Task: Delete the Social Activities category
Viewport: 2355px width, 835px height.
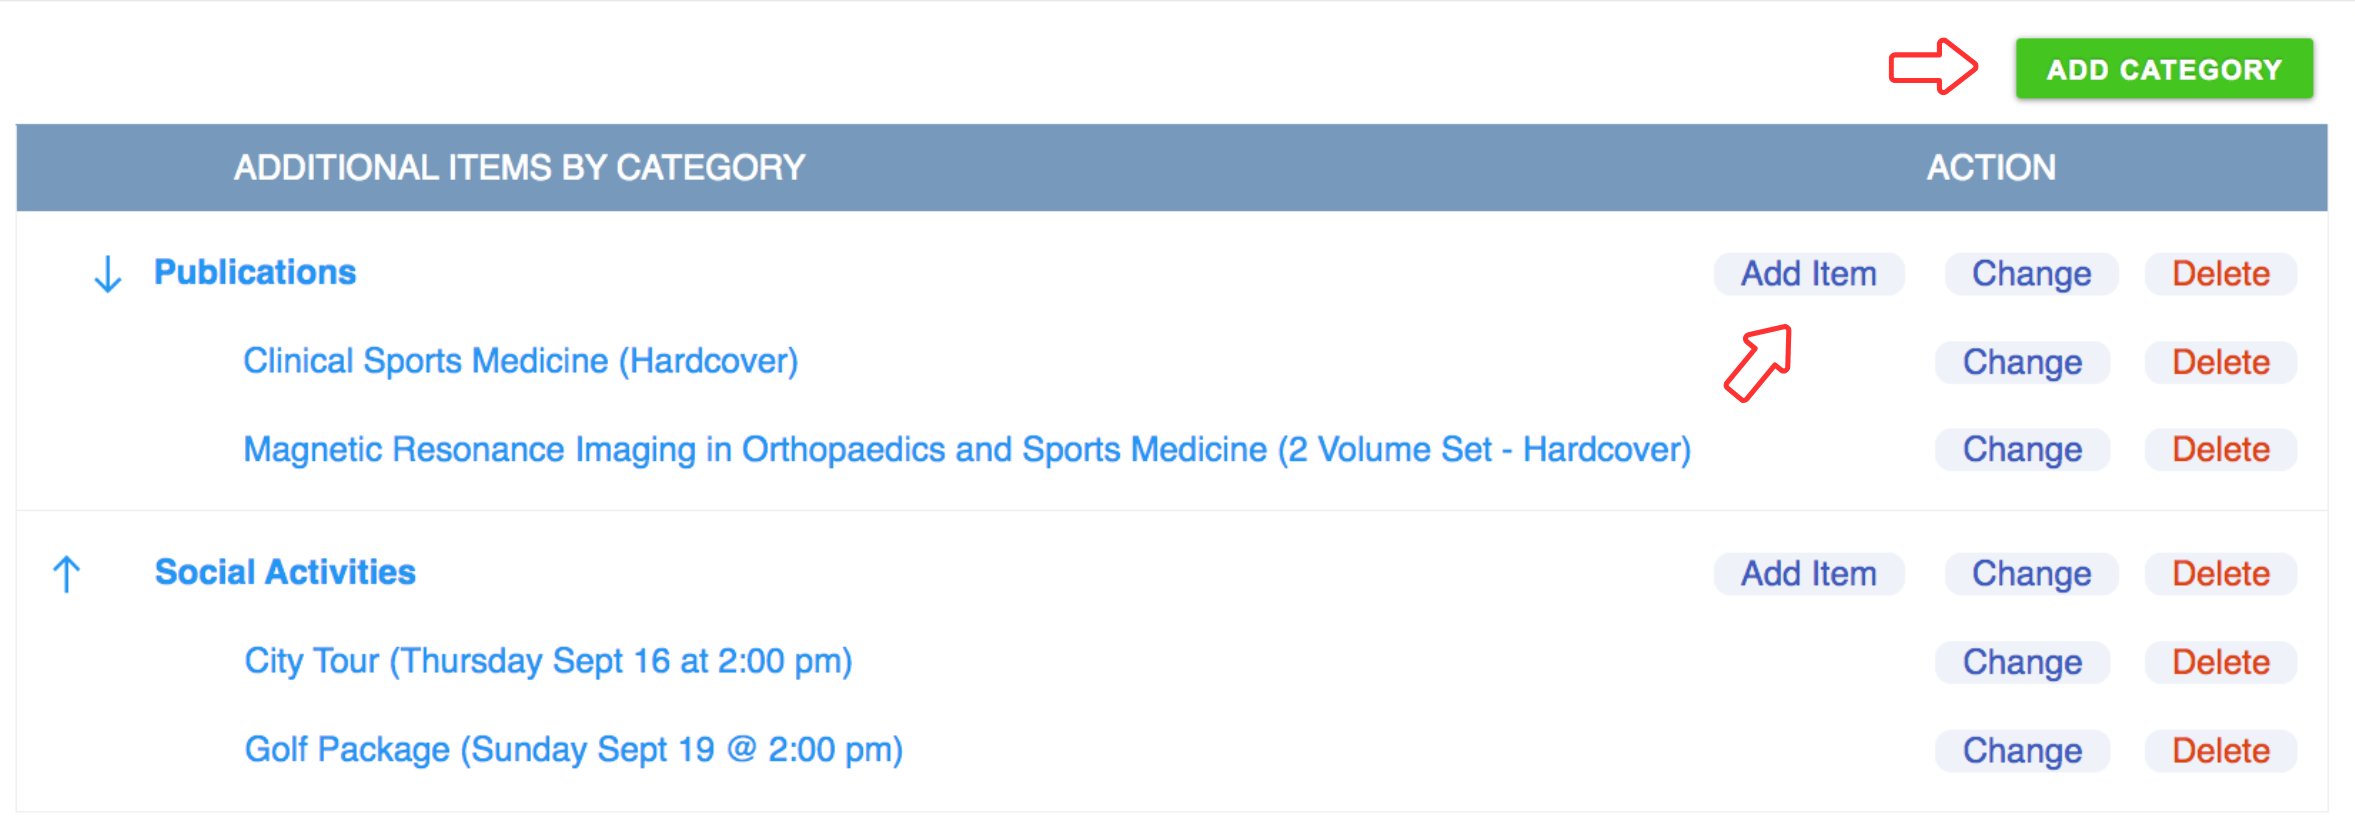Action: click(x=2220, y=574)
